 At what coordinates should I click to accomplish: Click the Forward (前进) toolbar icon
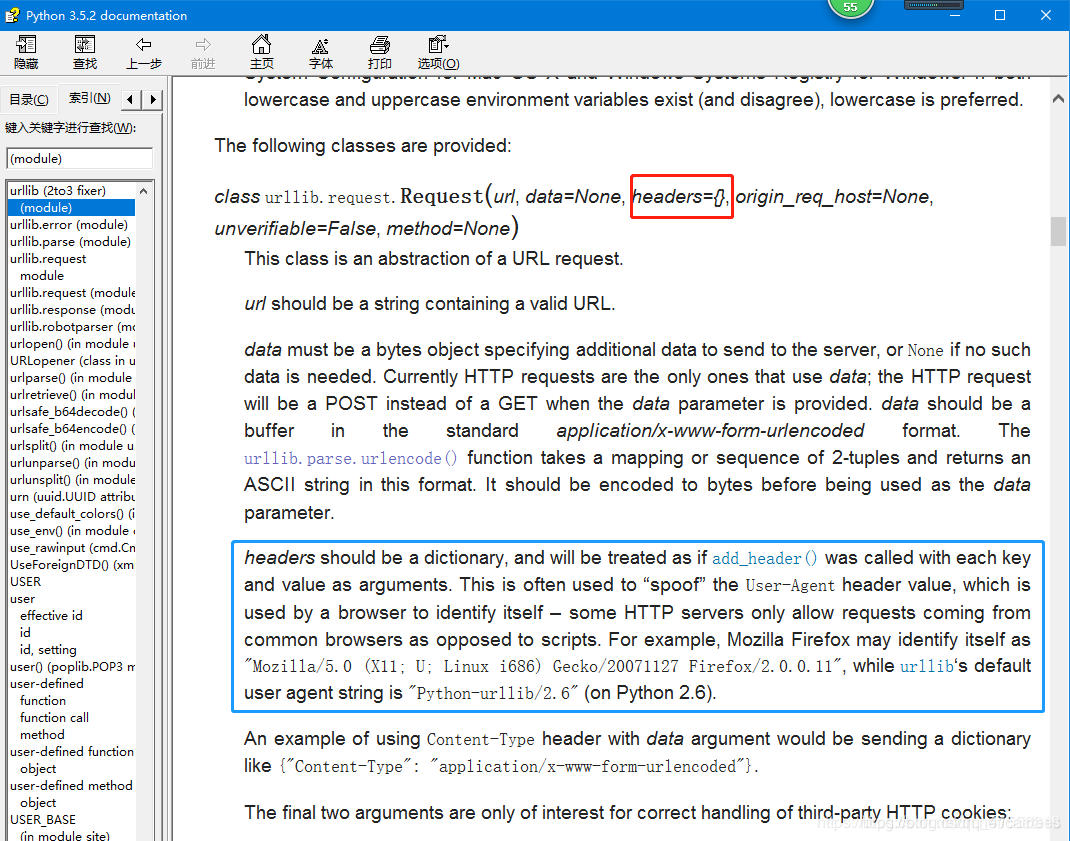point(203,53)
